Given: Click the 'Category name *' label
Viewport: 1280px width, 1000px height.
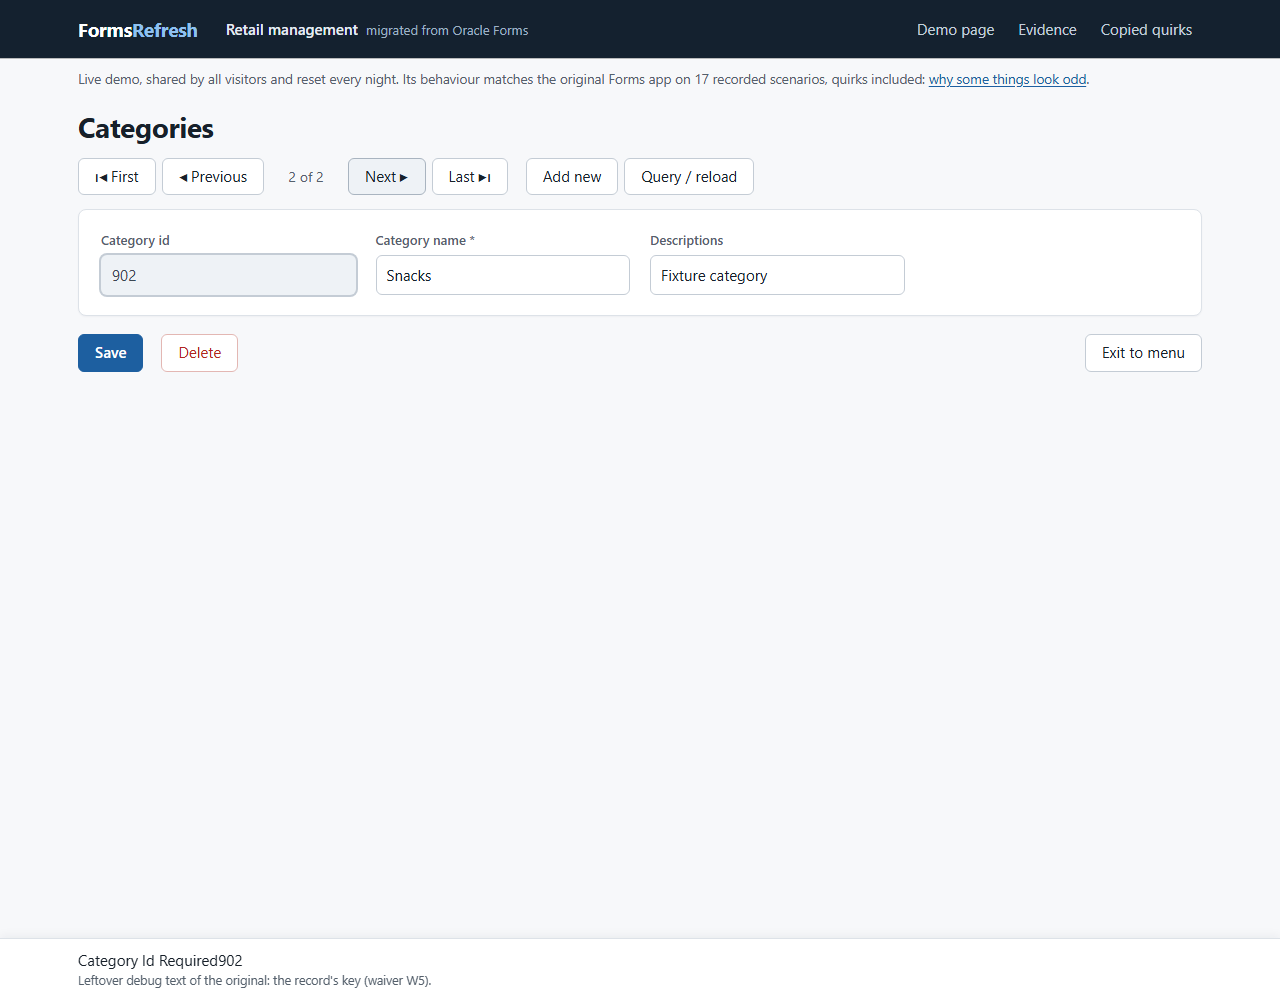Looking at the screenshot, I should [425, 241].
